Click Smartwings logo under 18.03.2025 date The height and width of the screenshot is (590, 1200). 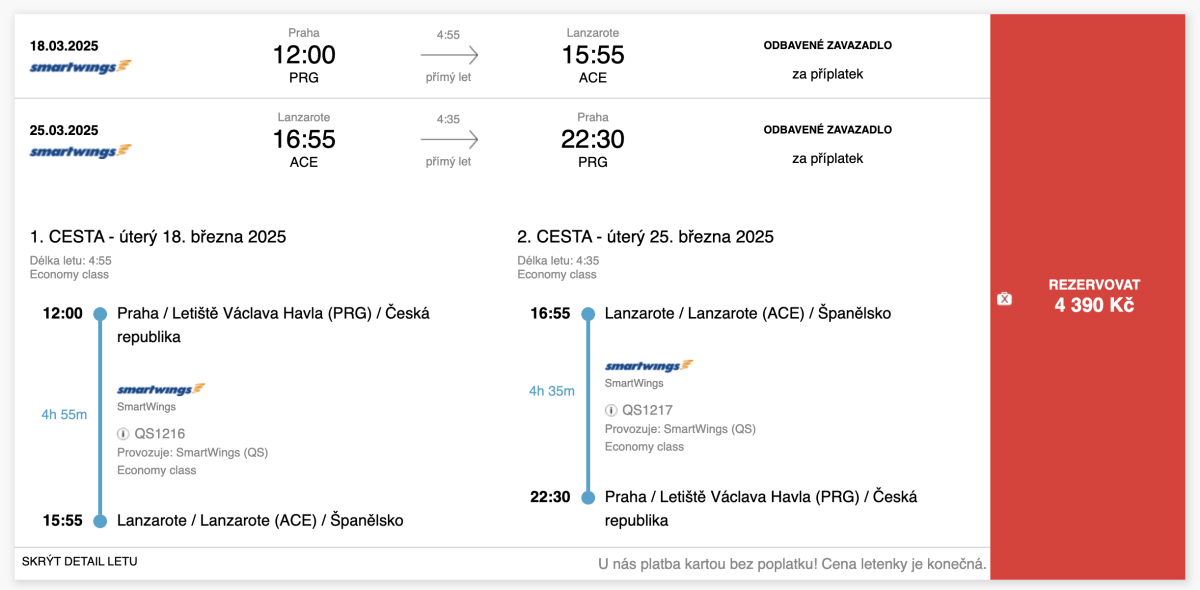pyautogui.click(x=81, y=67)
